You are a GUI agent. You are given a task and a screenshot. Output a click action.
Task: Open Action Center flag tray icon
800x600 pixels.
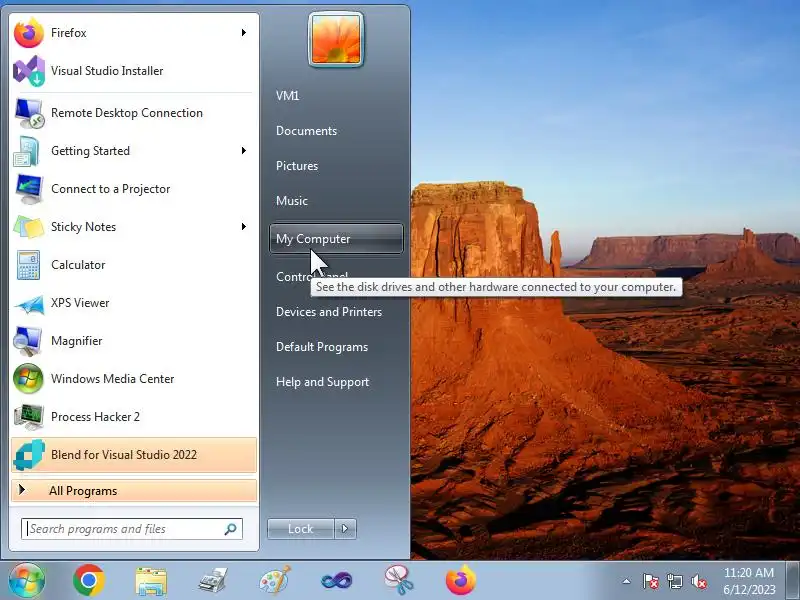tap(651, 581)
